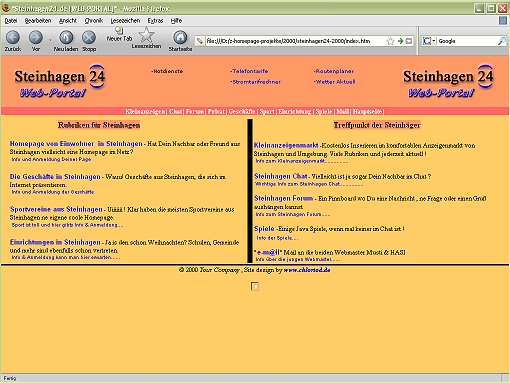Open Info und Anmeldung der Geschäfte link
This screenshot has height=383, width=510.
(53, 192)
